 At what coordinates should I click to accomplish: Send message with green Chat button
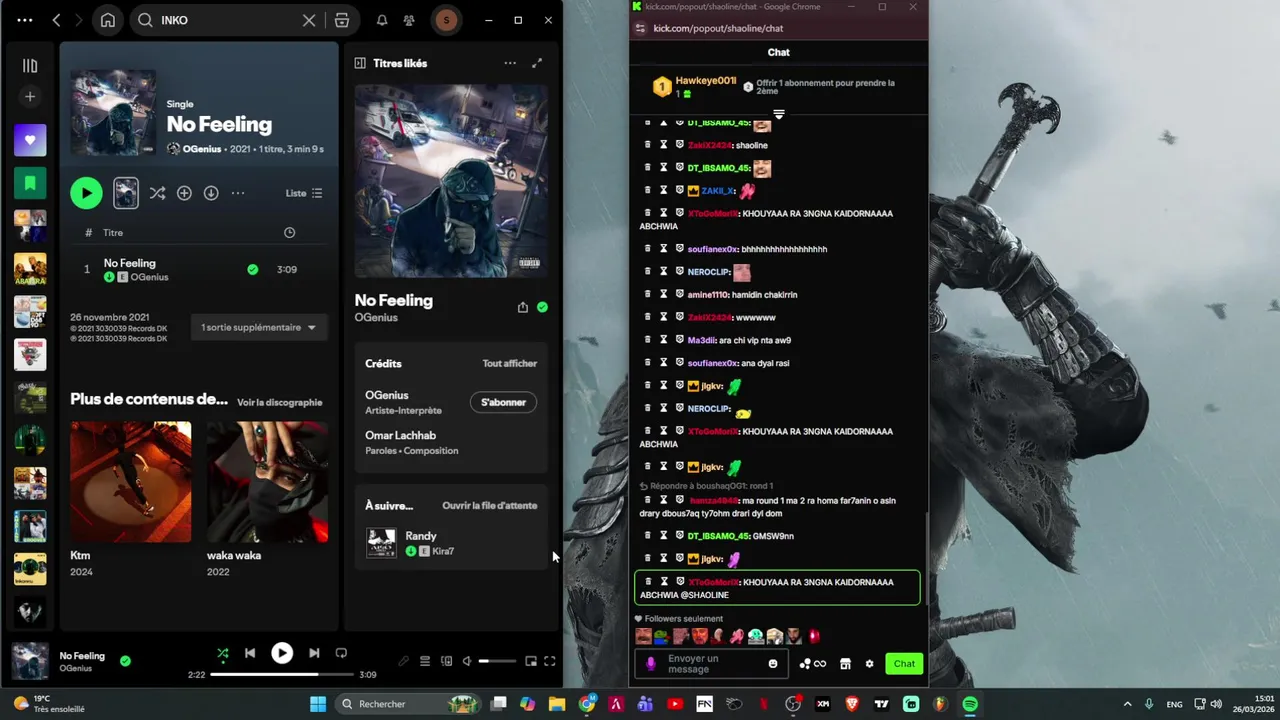pyautogui.click(x=904, y=664)
